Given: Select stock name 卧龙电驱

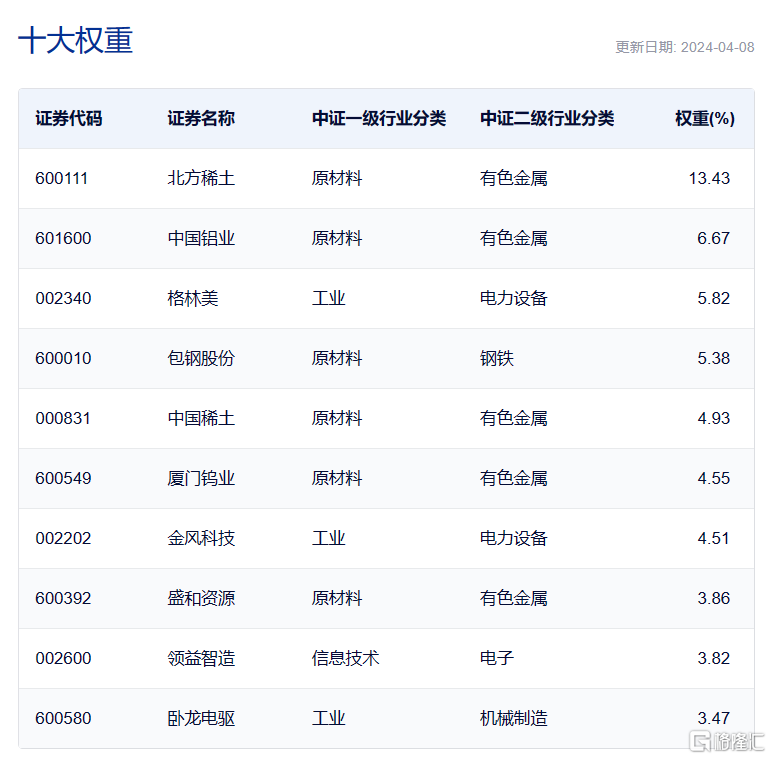Looking at the screenshot, I should point(201,719).
